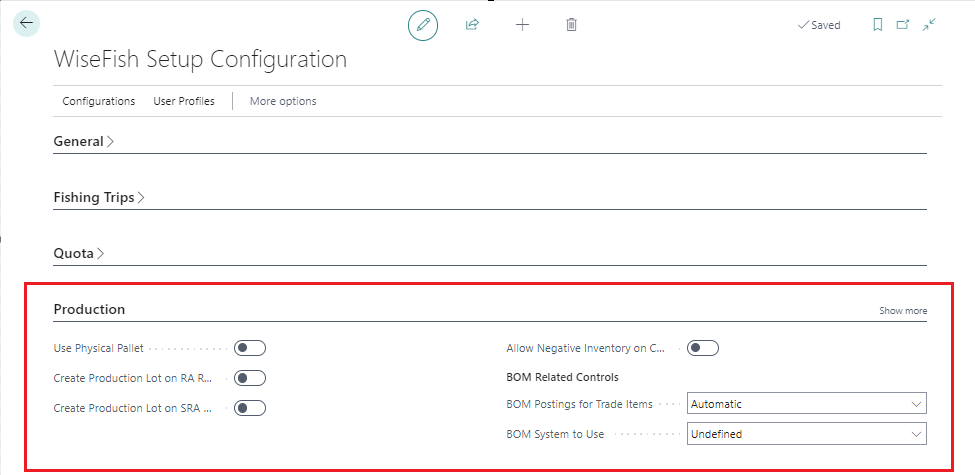The image size is (975, 475).
Task: Enable the Use Physical Pallet toggle
Action: pyautogui.click(x=249, y=348)
